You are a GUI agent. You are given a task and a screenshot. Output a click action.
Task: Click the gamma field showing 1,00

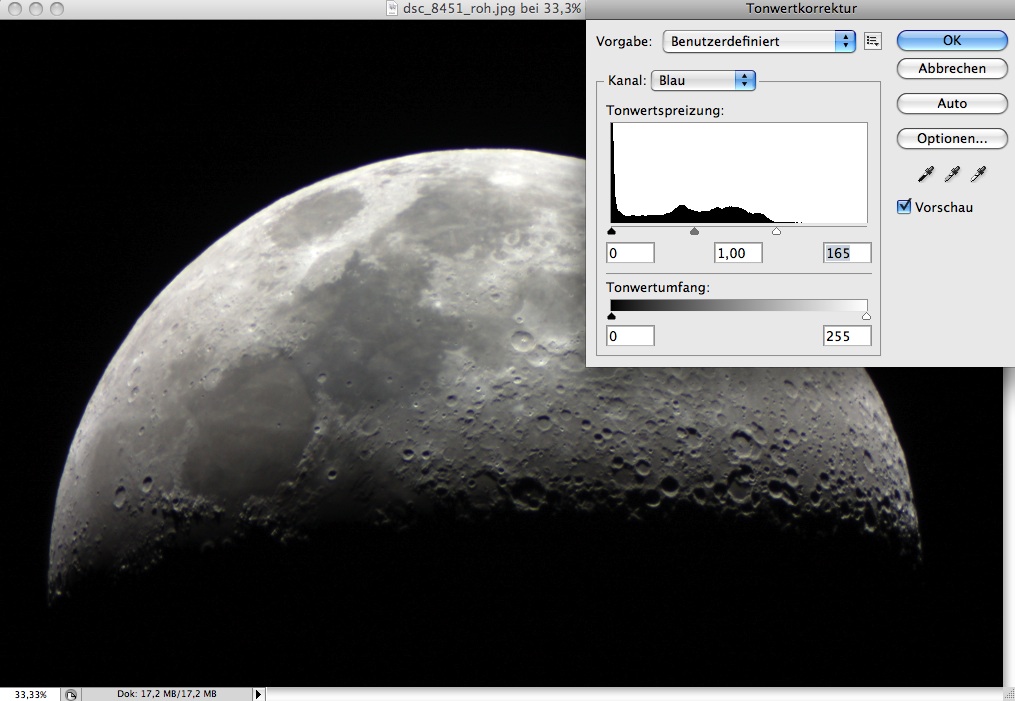[x=739, y=253]
